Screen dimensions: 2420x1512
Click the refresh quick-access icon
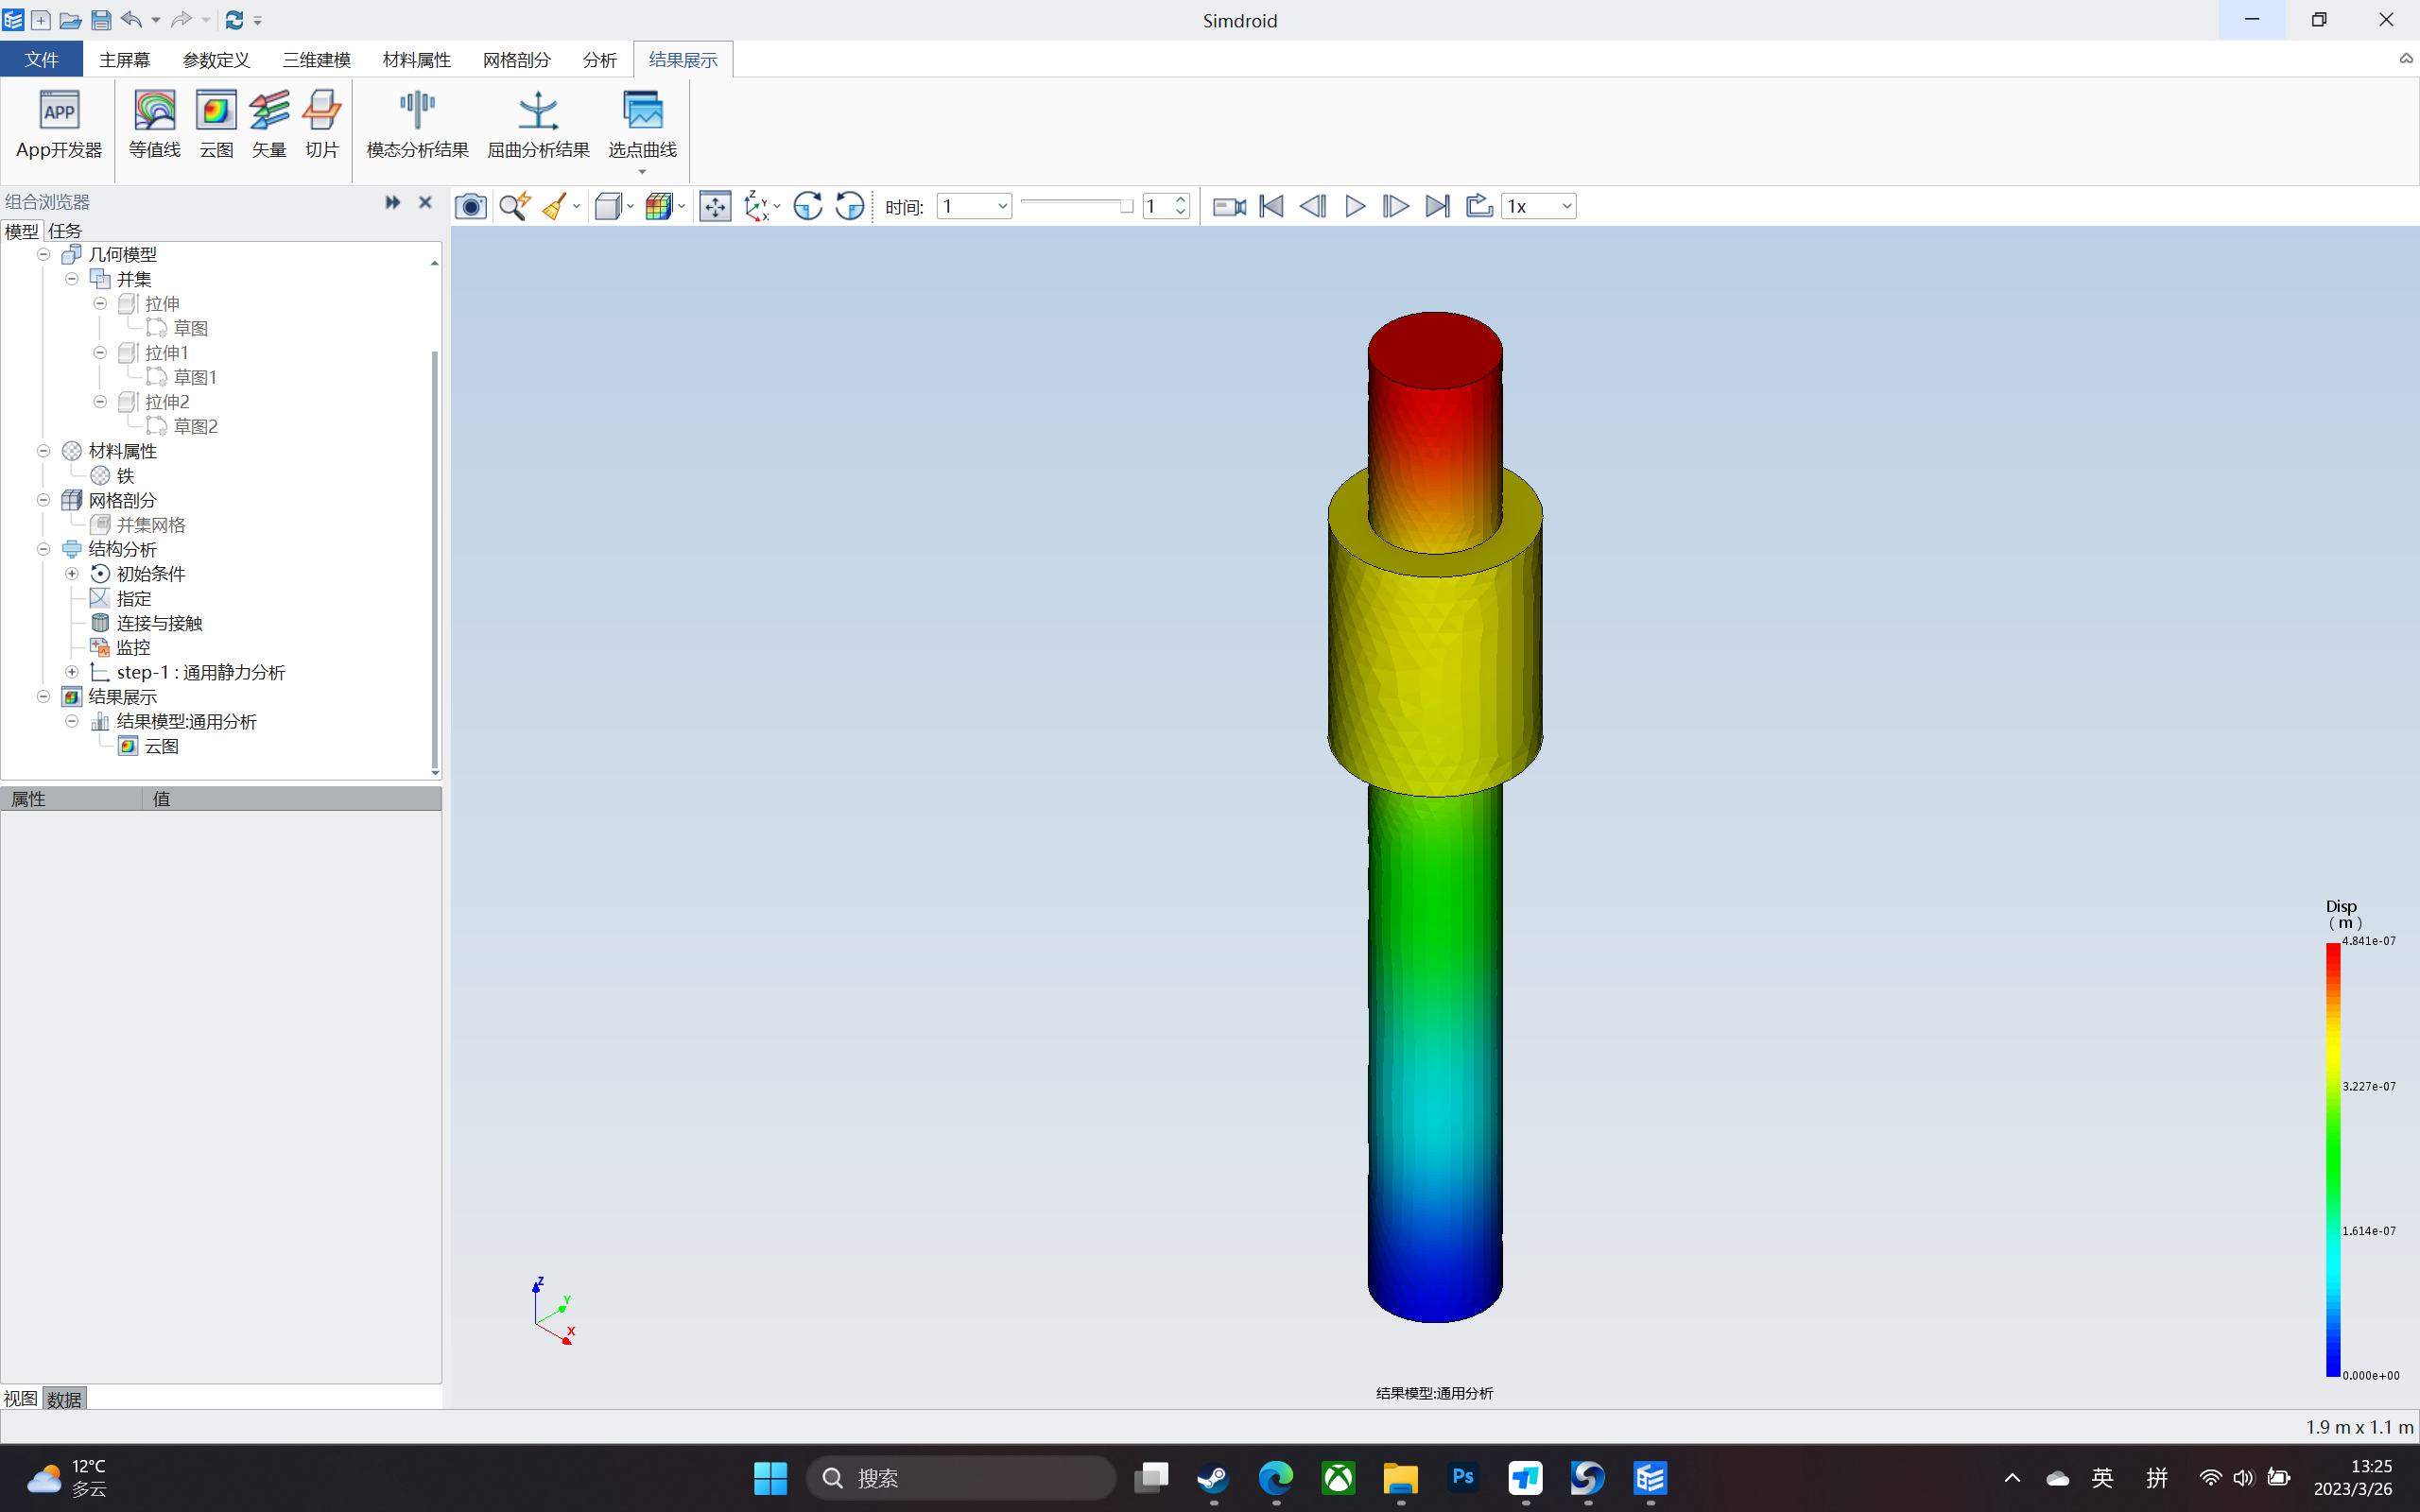coord(234,20)
